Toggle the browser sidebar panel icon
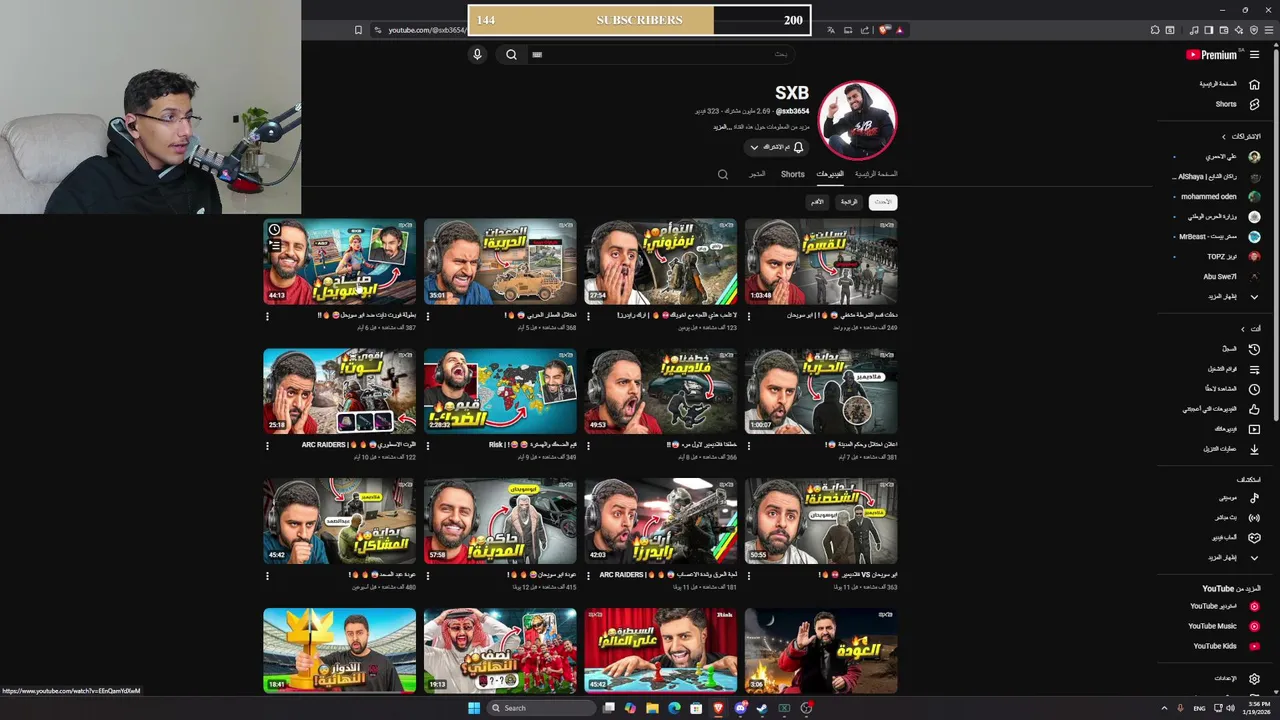 tap(1208, 30)
